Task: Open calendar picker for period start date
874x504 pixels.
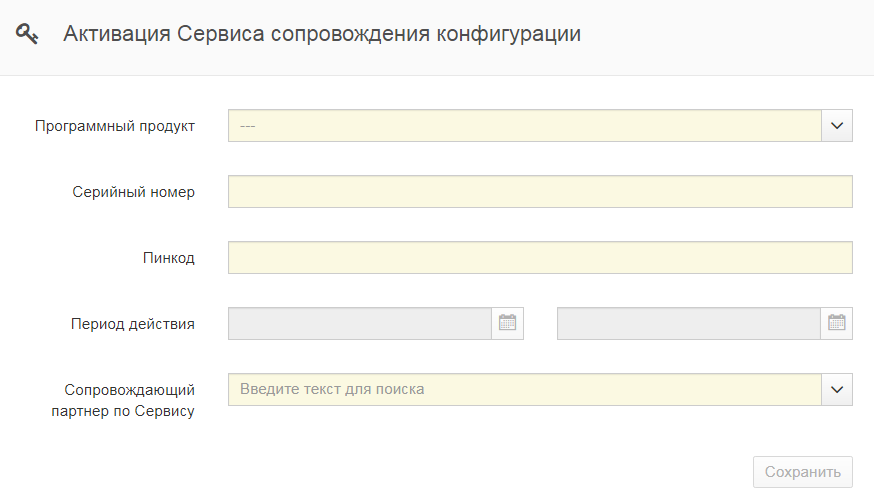Action: click(x=507, y=323)
